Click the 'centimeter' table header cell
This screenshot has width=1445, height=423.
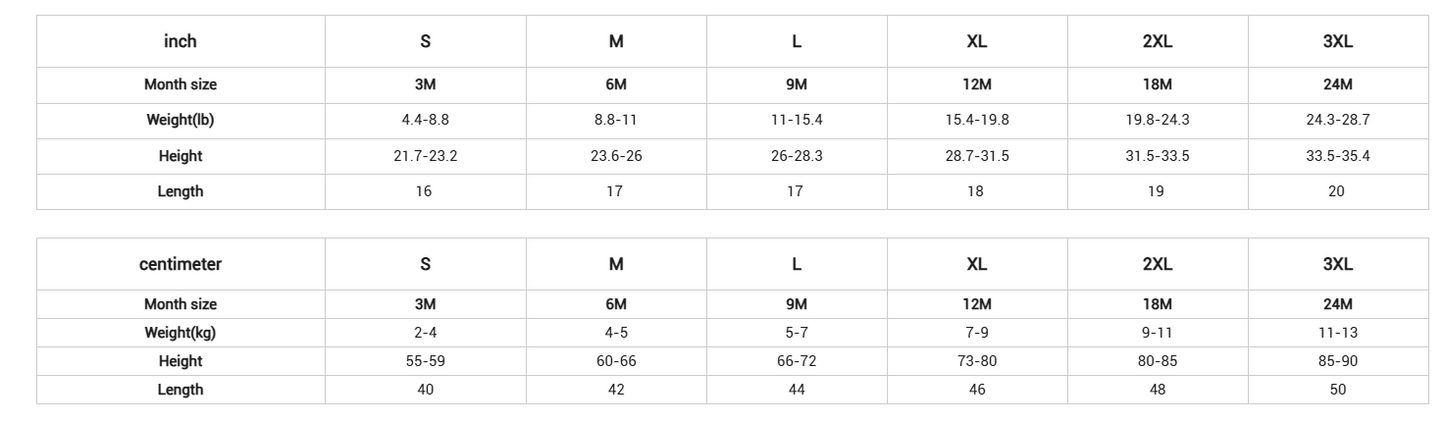pos(180,264)
